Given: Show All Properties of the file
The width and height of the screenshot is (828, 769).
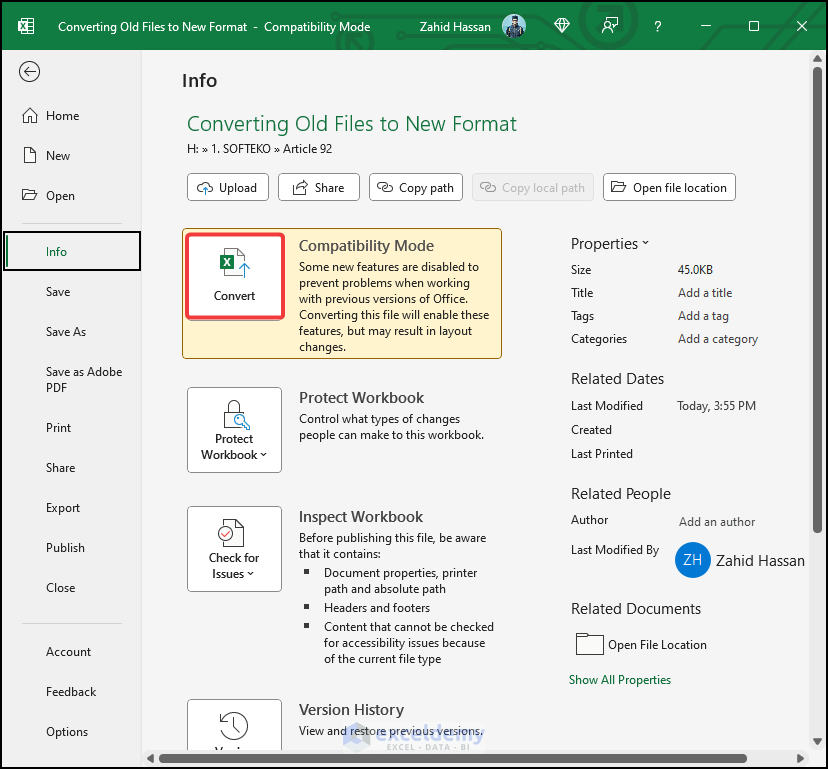Looking at the screenshot, I should [x=620, y=679].
